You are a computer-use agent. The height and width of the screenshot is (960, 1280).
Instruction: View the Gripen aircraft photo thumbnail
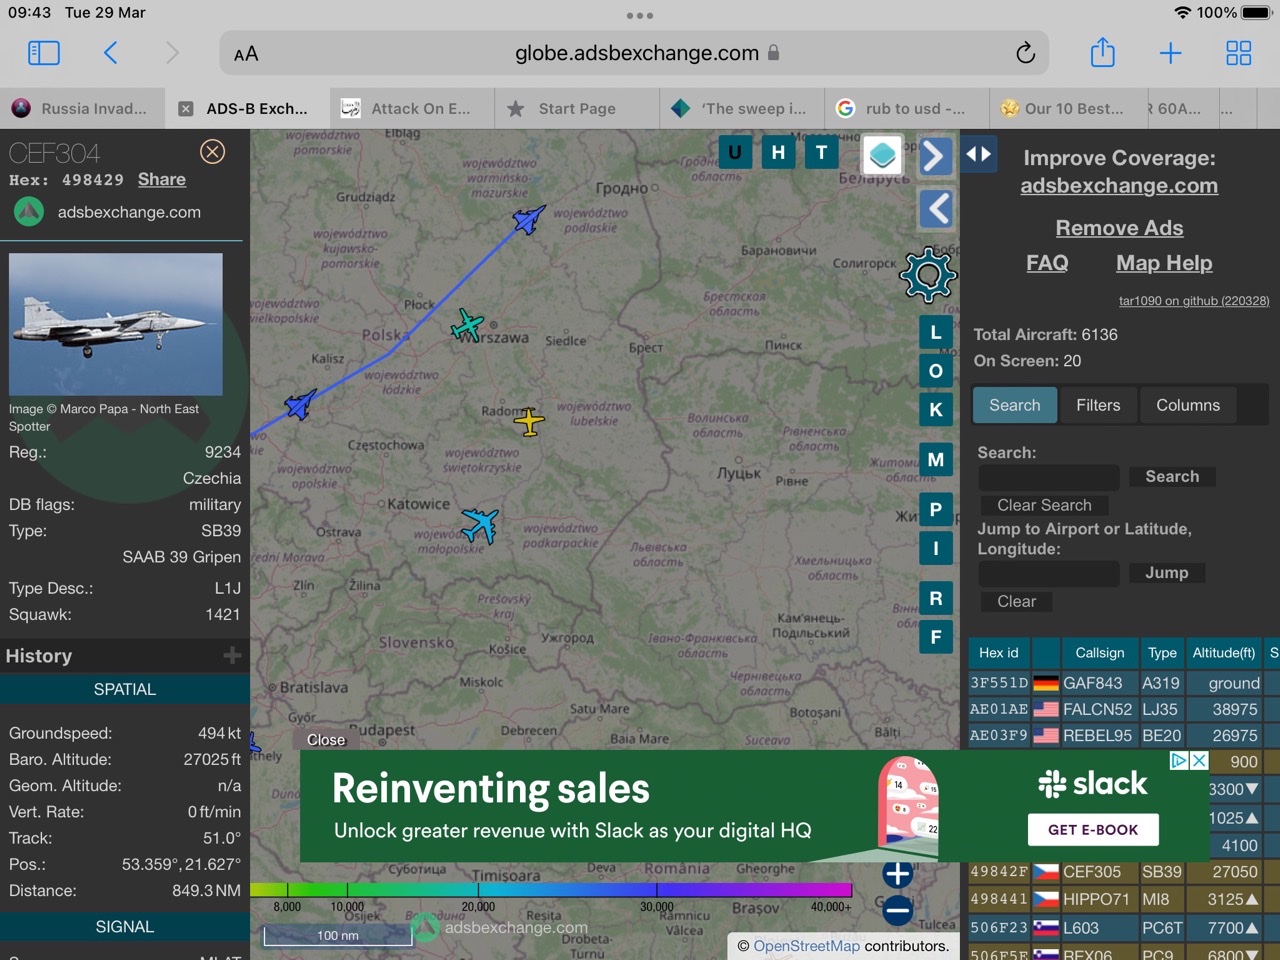pos(116,324)
